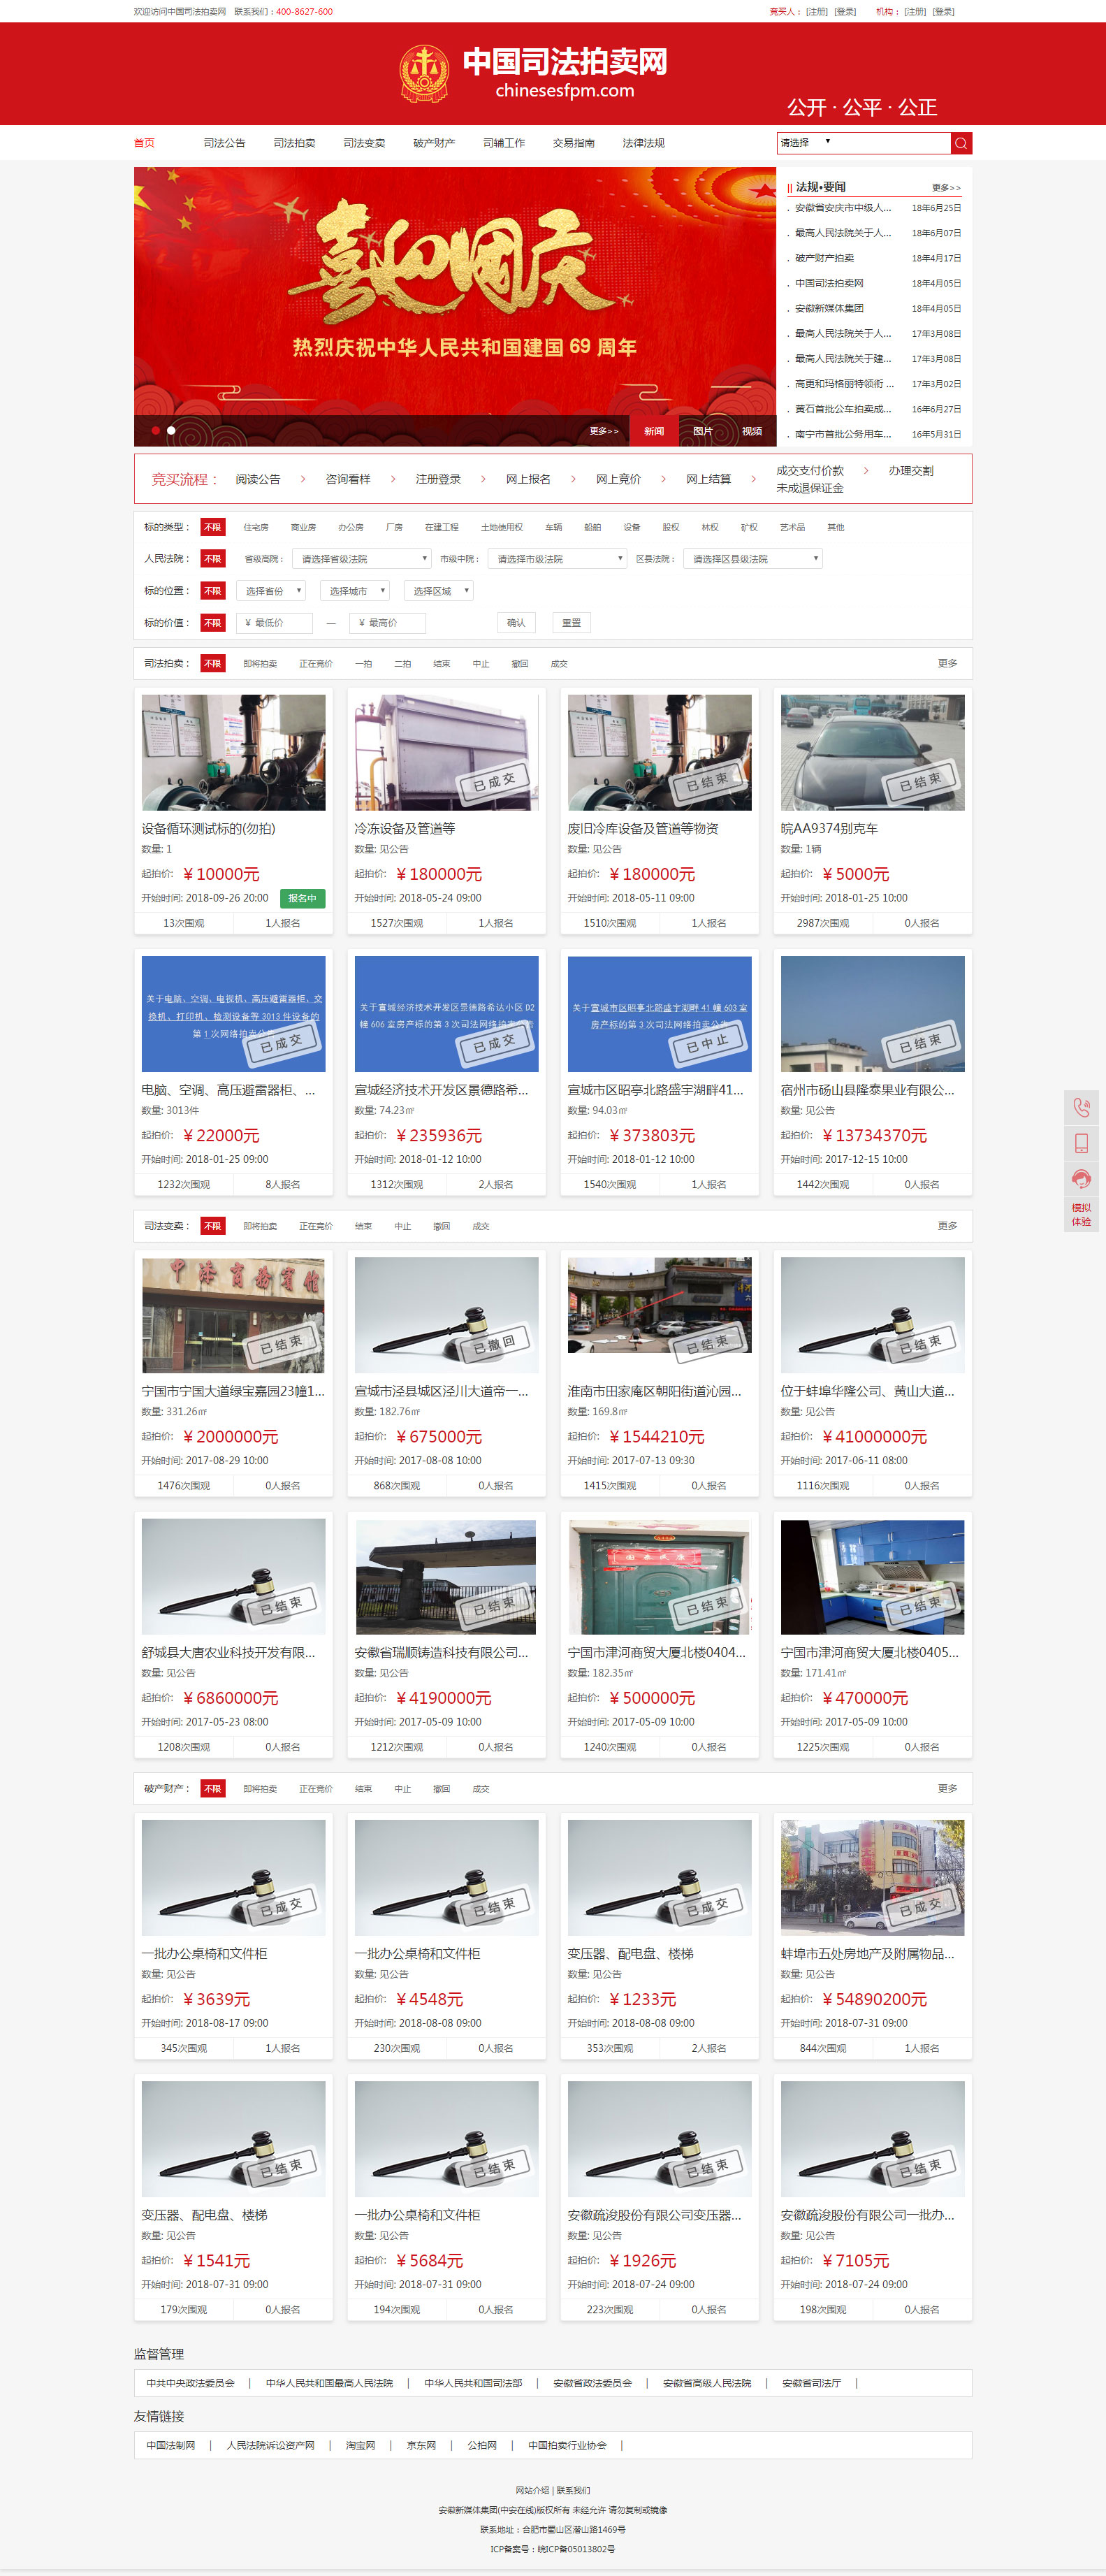Screen dimensions: 1106x2576
Task: Open 蚌埠市五处房地产 building thumbnail
Action: tap(872, 1878)
